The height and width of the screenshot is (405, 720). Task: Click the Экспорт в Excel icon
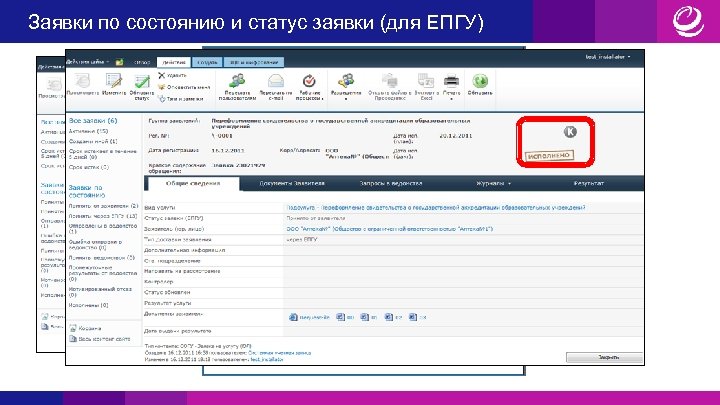[x=426, y=81]
